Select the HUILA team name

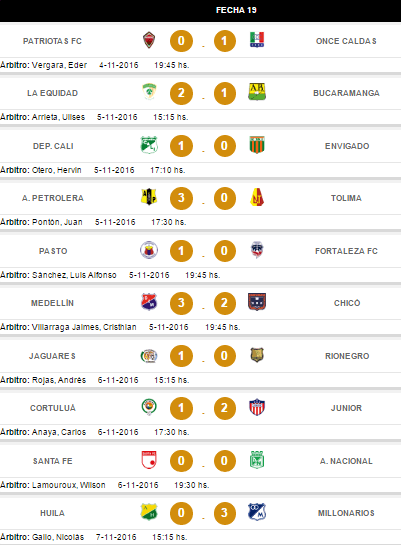[52, 513]
